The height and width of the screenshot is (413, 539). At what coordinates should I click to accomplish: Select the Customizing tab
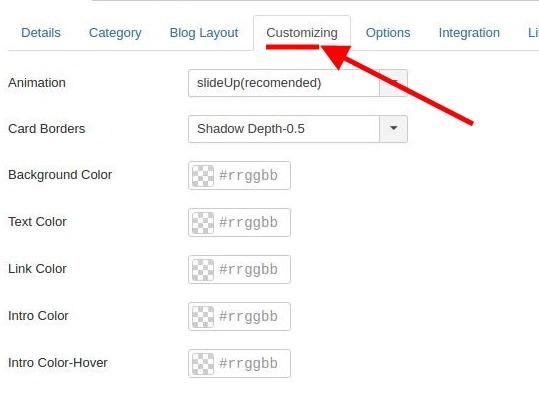coord(302,33)
